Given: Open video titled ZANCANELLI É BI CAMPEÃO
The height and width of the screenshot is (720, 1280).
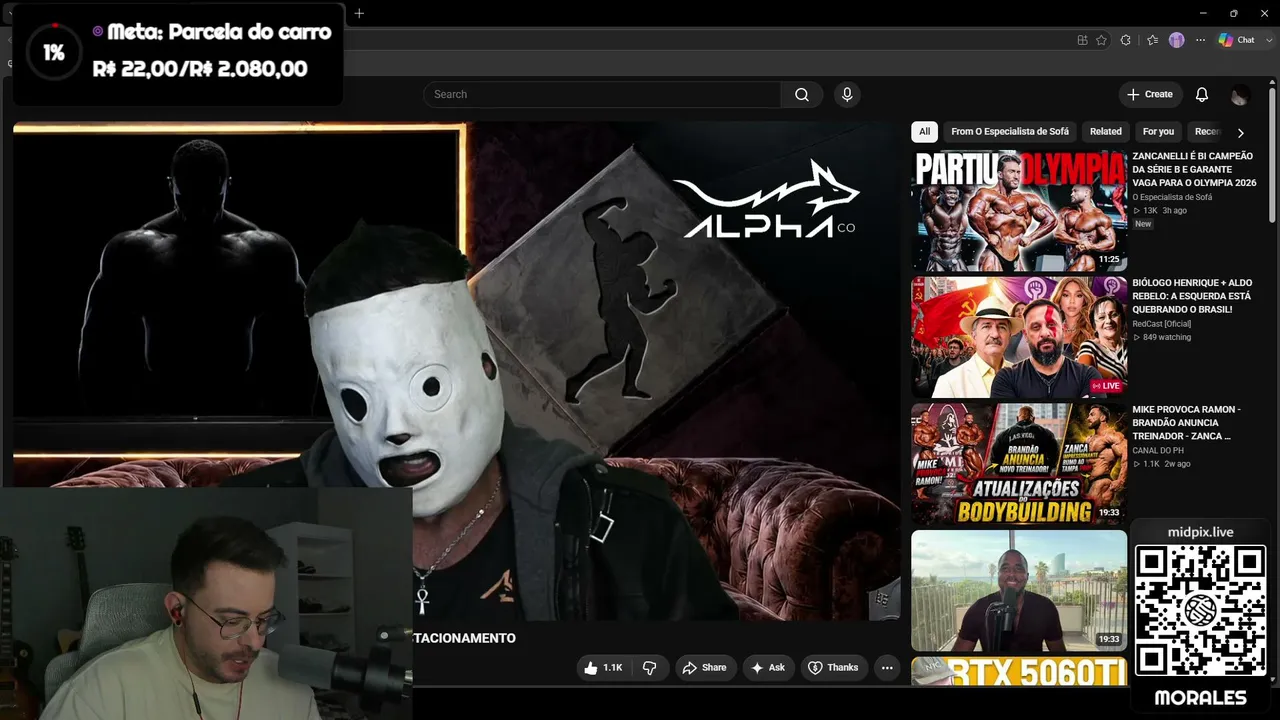Looking at the screenshot, I should 1193,169.
